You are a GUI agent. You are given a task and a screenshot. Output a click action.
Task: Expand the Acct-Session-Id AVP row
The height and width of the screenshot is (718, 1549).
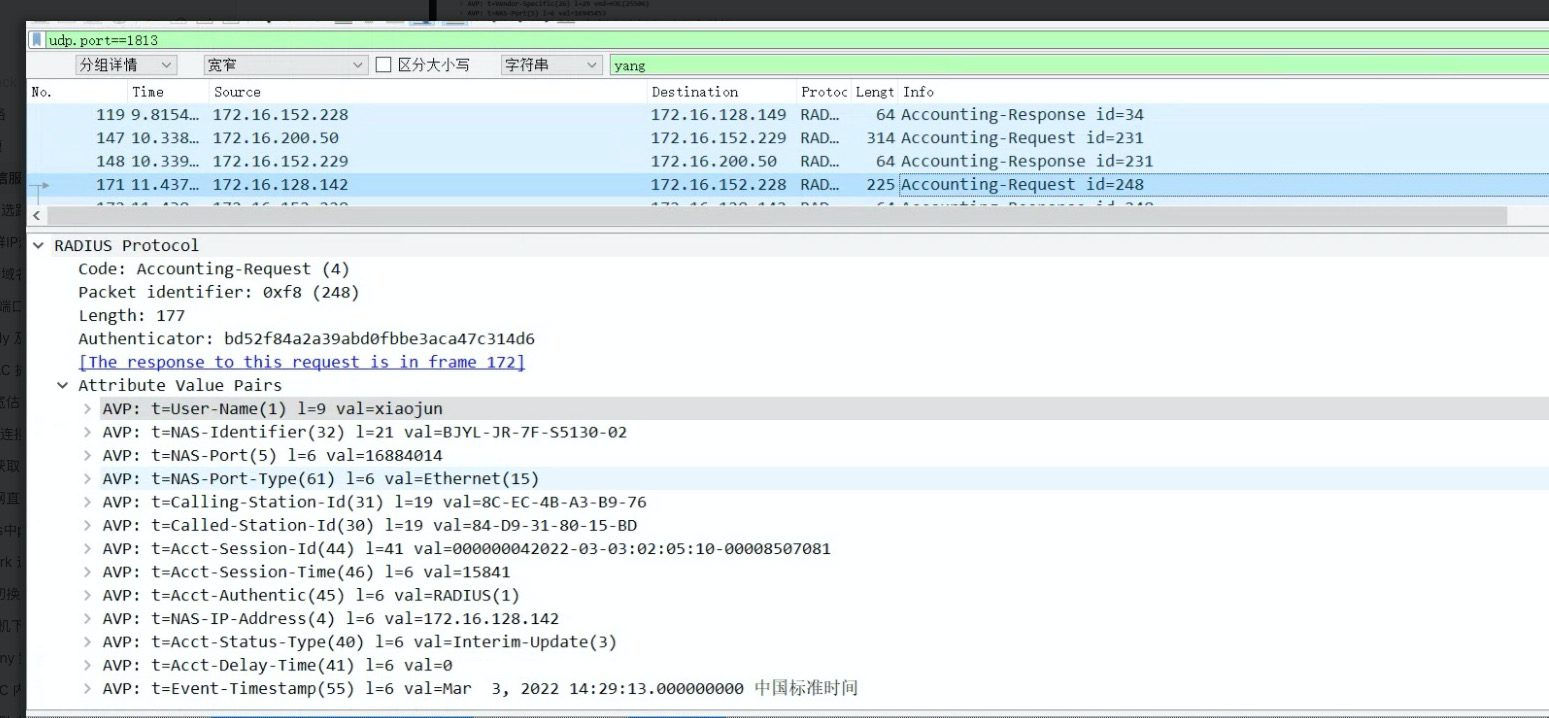pyautogui.click(x=87, y=549)
